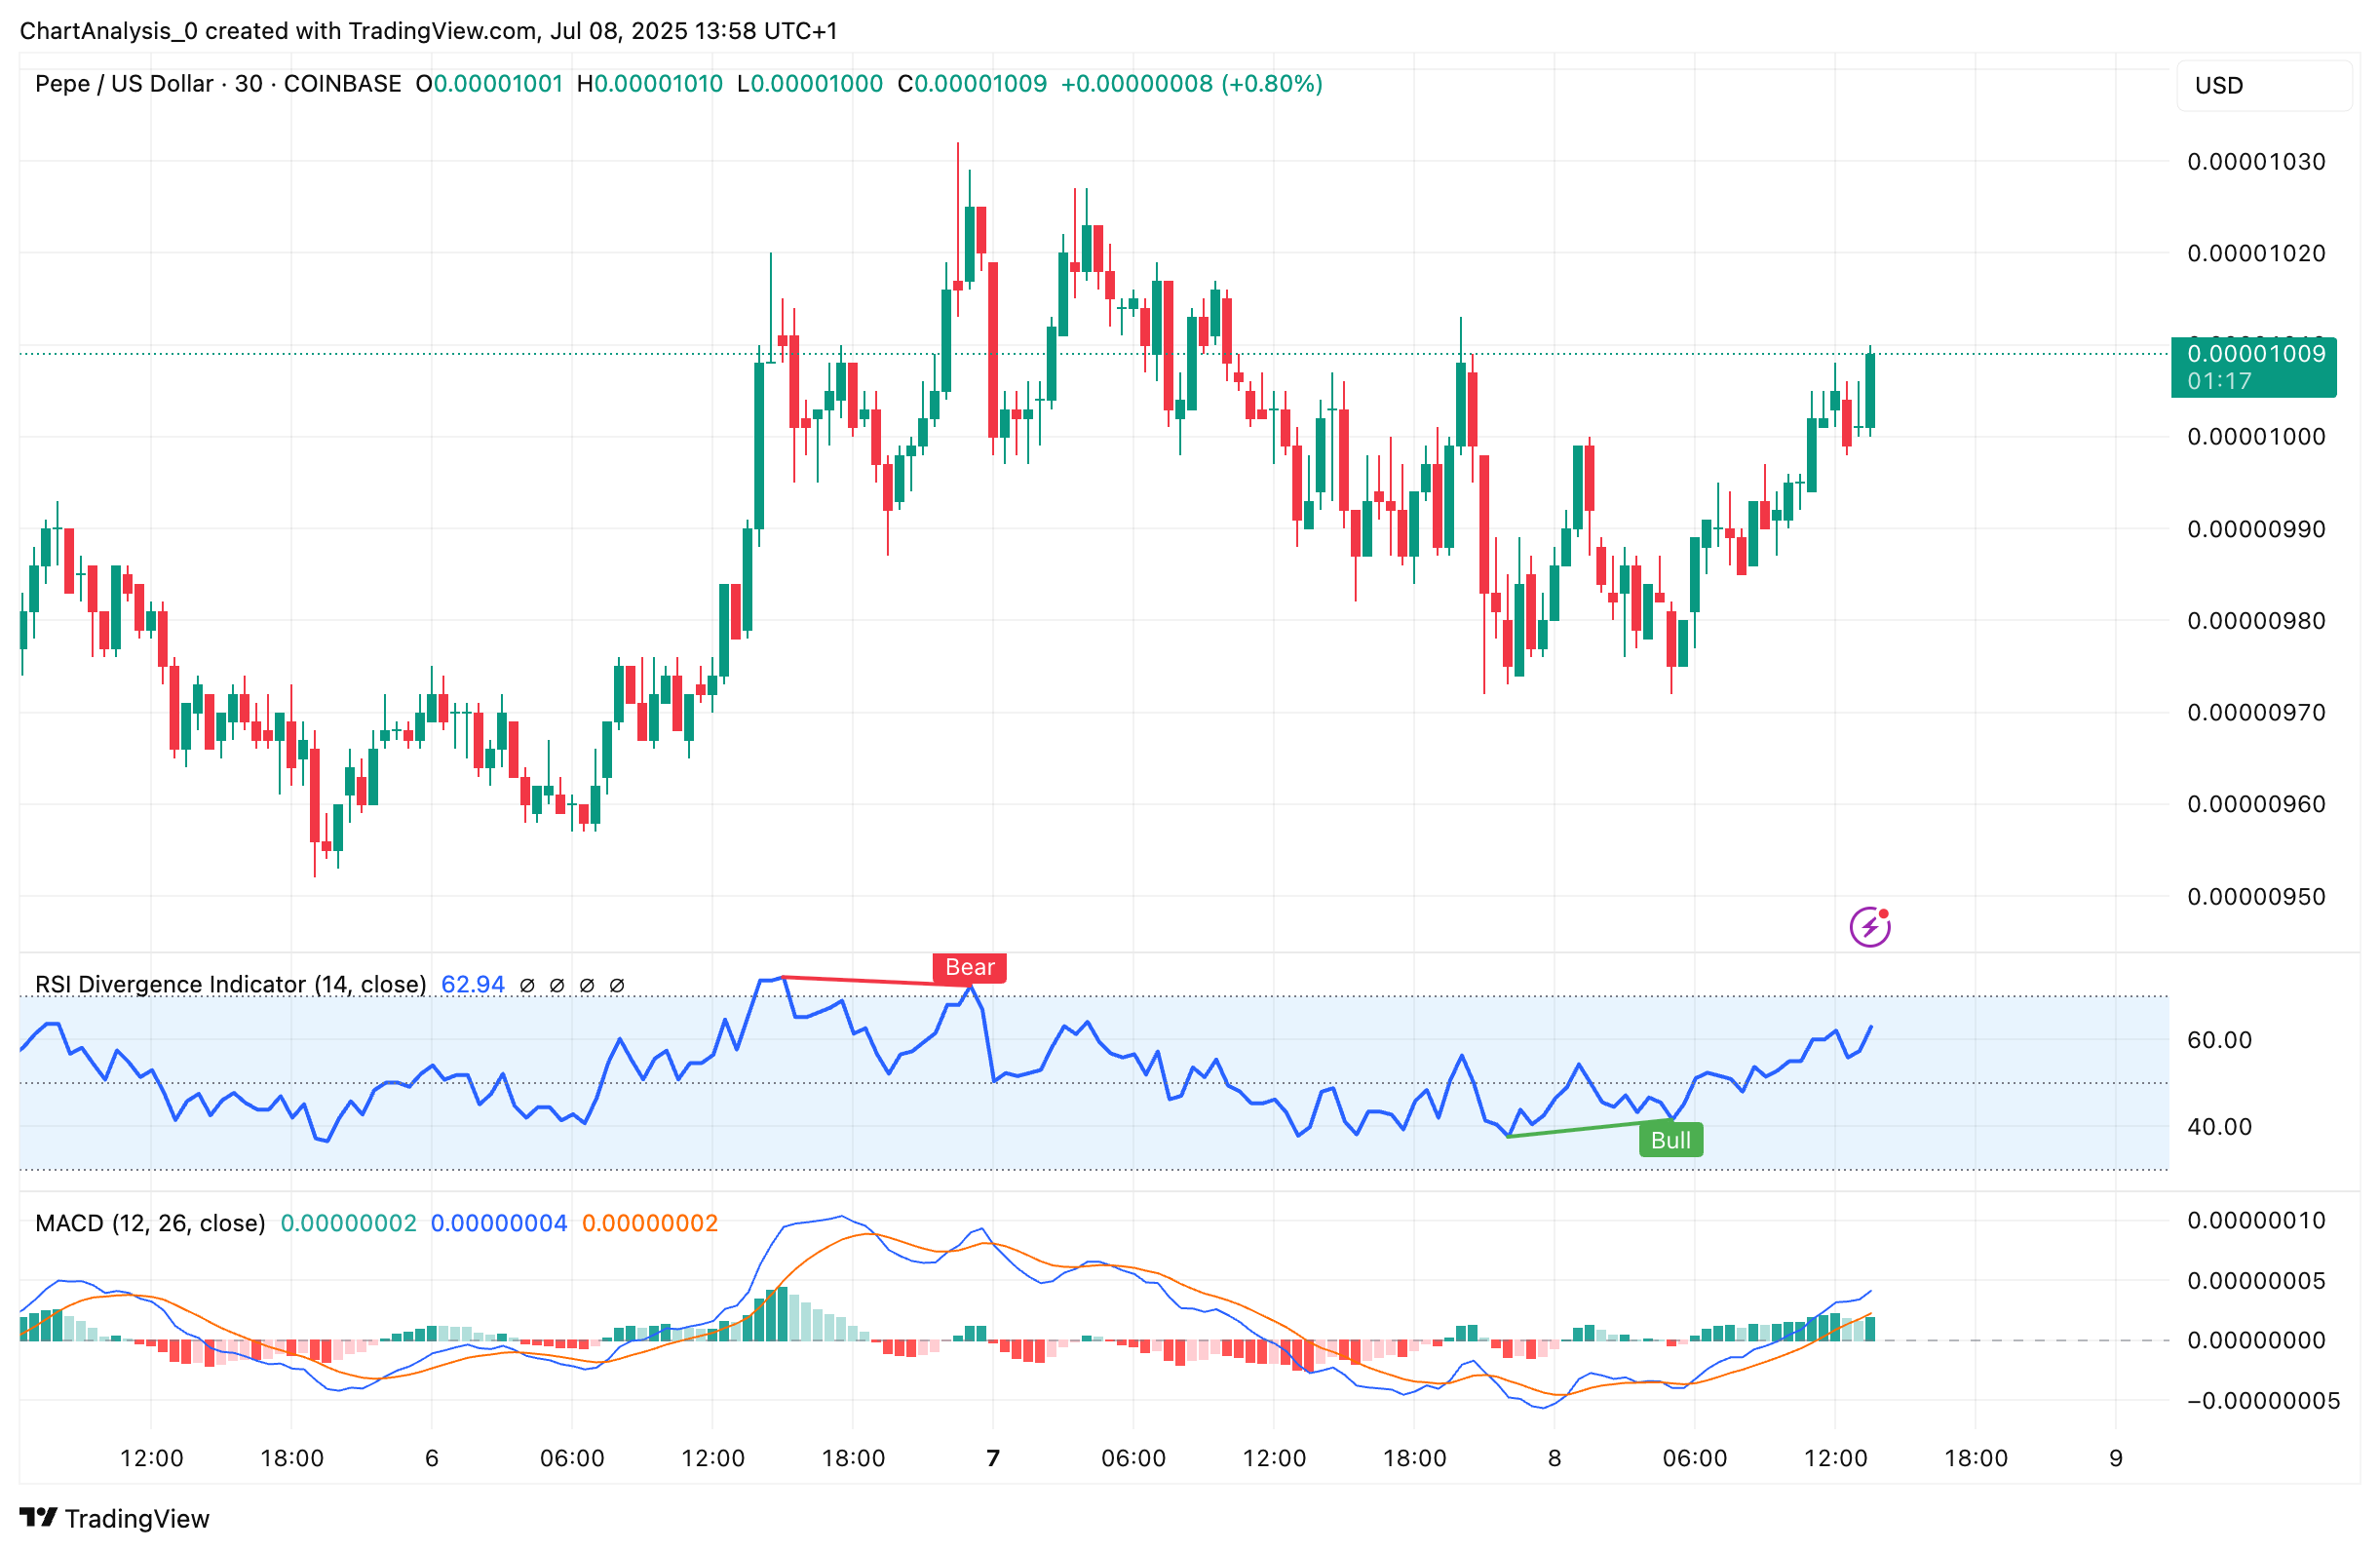This screenshot has height=1552, width=2380.
Task: Click the 0.00000950 price axis label
Action: (2256, 896)
